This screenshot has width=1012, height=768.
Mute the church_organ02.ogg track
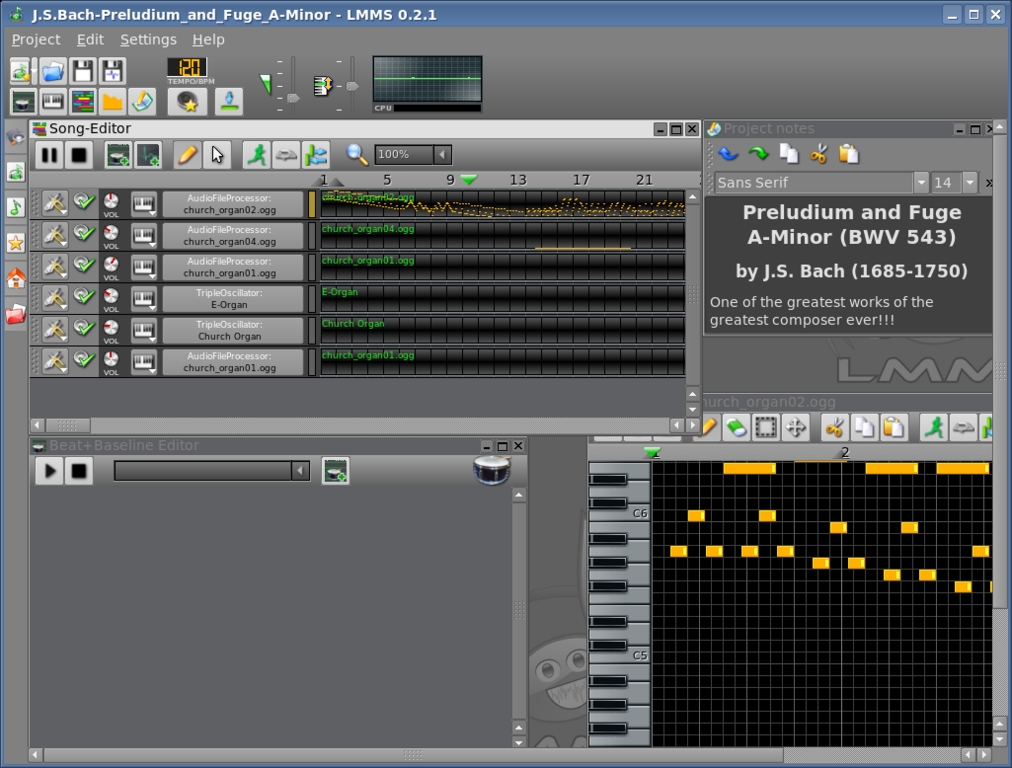point(85,203)
